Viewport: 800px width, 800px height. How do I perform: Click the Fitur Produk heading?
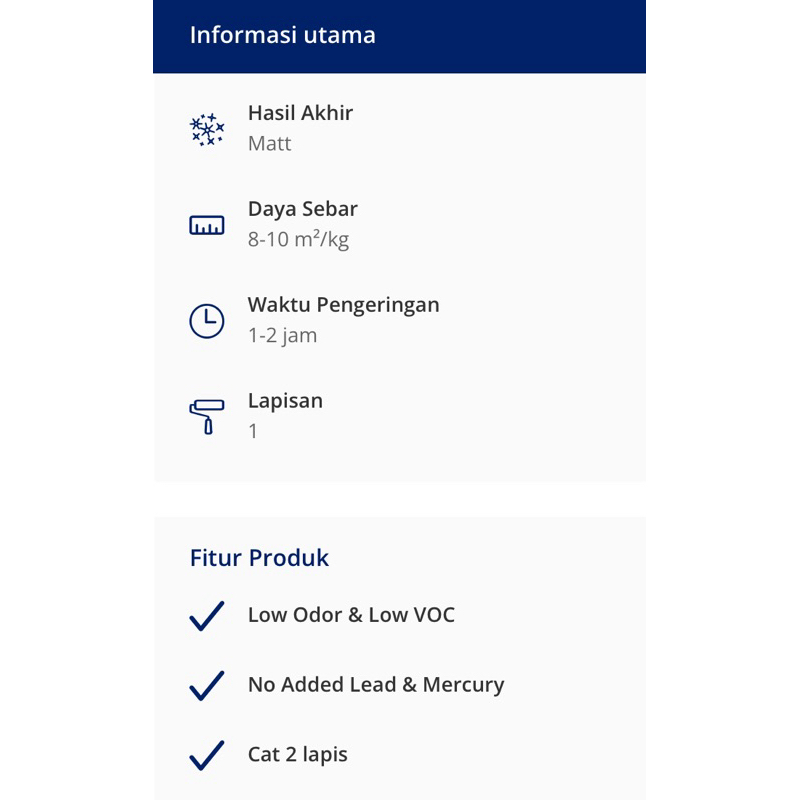tap(259, 558)
